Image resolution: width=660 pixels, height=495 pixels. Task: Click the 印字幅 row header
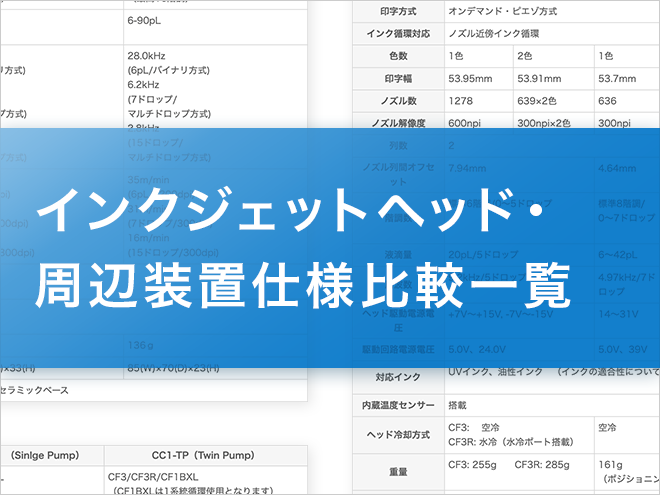pos(397,78)
